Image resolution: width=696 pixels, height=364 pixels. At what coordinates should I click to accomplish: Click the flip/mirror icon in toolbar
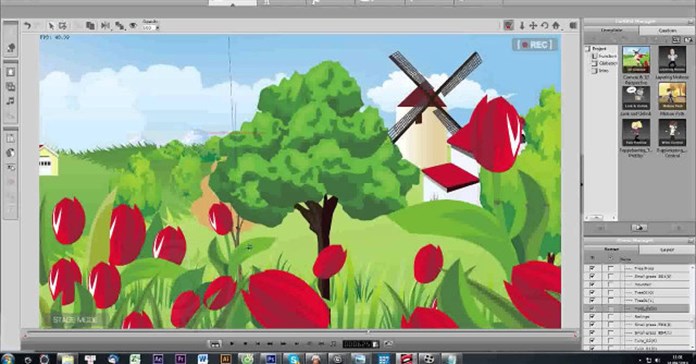[105, 26]
